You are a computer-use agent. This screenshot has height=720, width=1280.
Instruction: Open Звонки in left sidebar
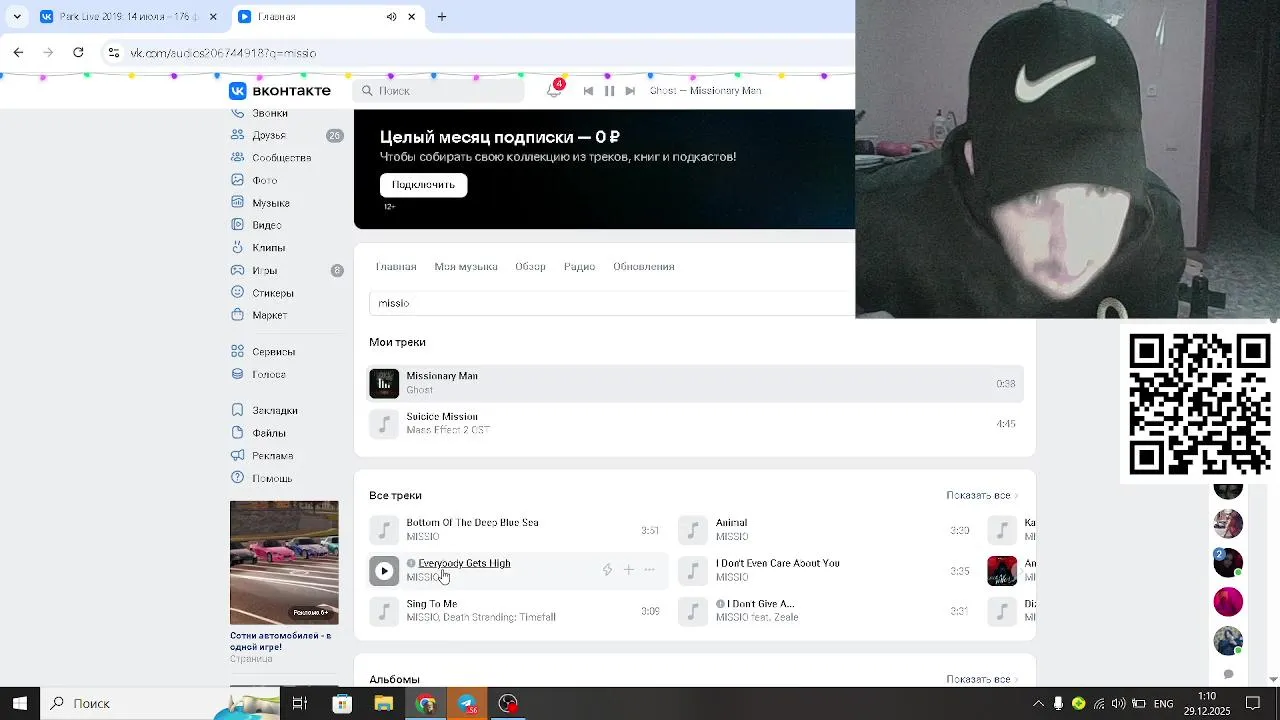tap(269, 113)
